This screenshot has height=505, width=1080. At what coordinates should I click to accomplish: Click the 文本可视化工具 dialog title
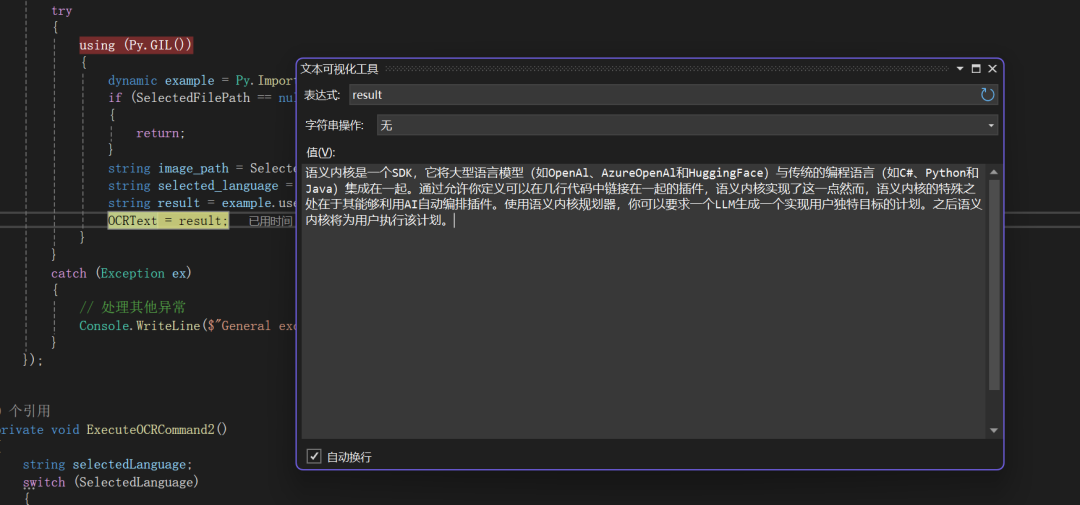tap(340, 69)
